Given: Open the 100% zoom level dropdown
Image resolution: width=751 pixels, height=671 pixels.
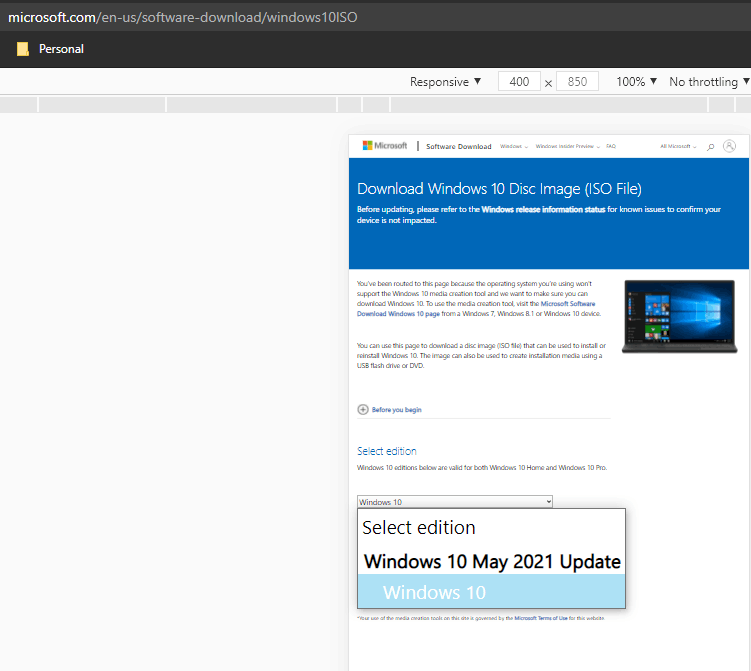Looking at the screenshot, I should tap(637, 82).
